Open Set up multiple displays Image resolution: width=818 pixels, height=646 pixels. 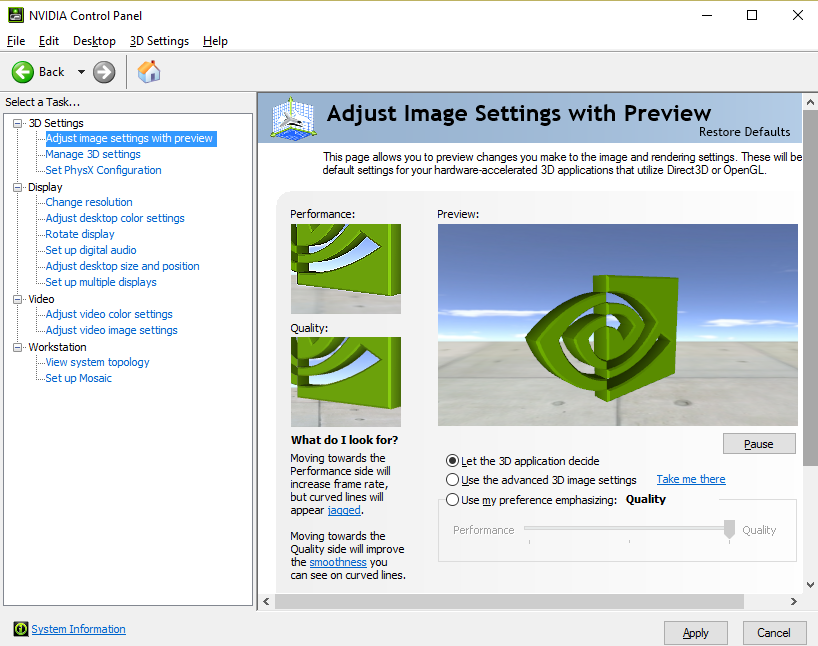(x=101, y=282)
